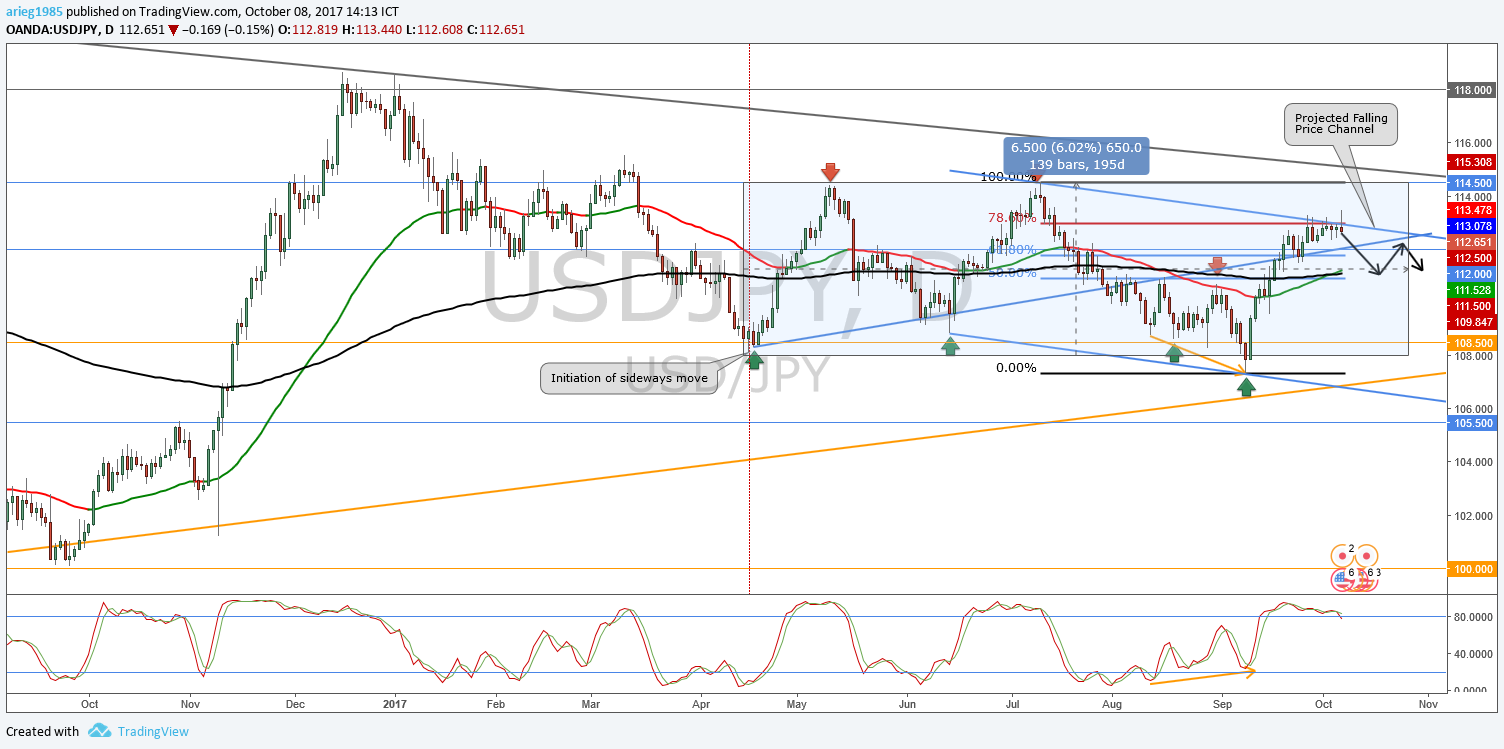Click the orange 108.500 price label
Image resolution: width=1504 pixels, height=749 pixels.
(x=1471, y=342)
